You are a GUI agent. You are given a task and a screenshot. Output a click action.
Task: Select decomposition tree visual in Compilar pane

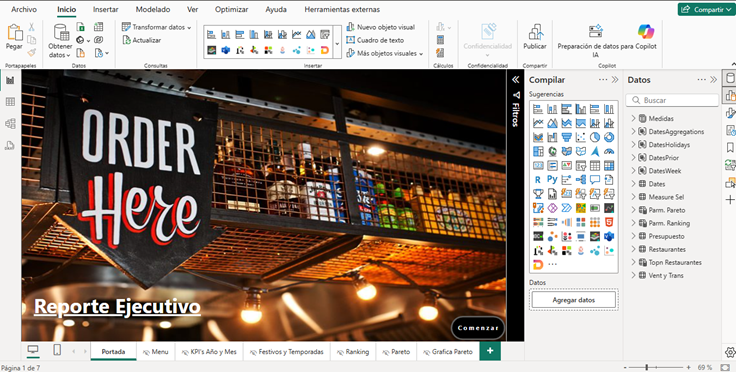(x=581, y=180)
